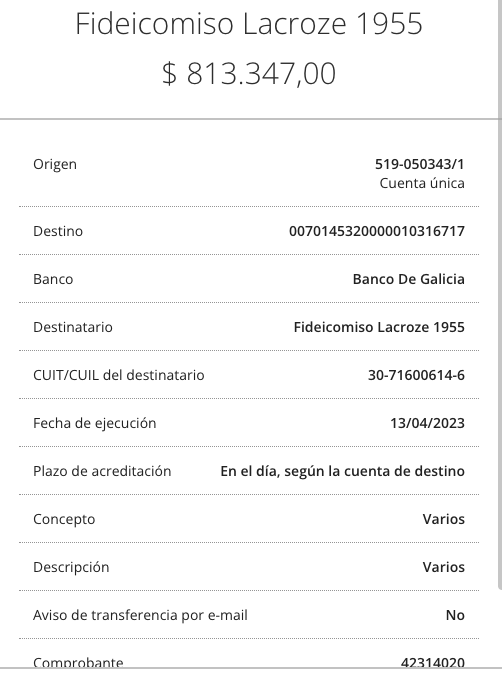The height and width of the screenshot is (678, 502).
Task: Select the Cuenta única account type text
Action: coord(422,183)
